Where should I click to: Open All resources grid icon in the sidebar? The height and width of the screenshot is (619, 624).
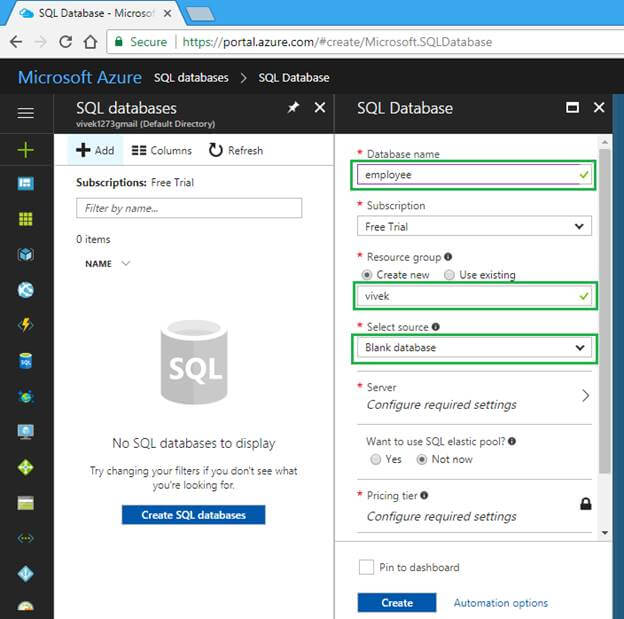click(x=26, y=219)
